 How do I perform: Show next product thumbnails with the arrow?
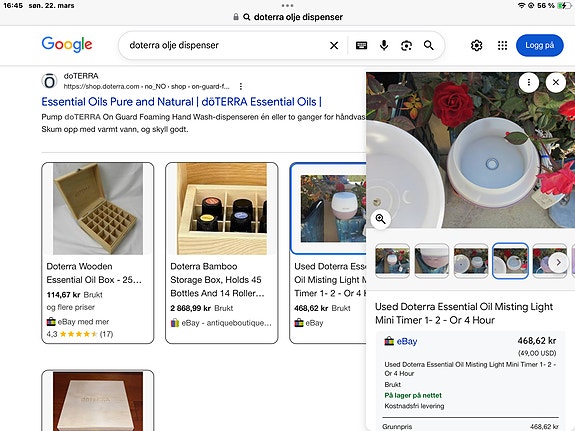click(558, 262)
